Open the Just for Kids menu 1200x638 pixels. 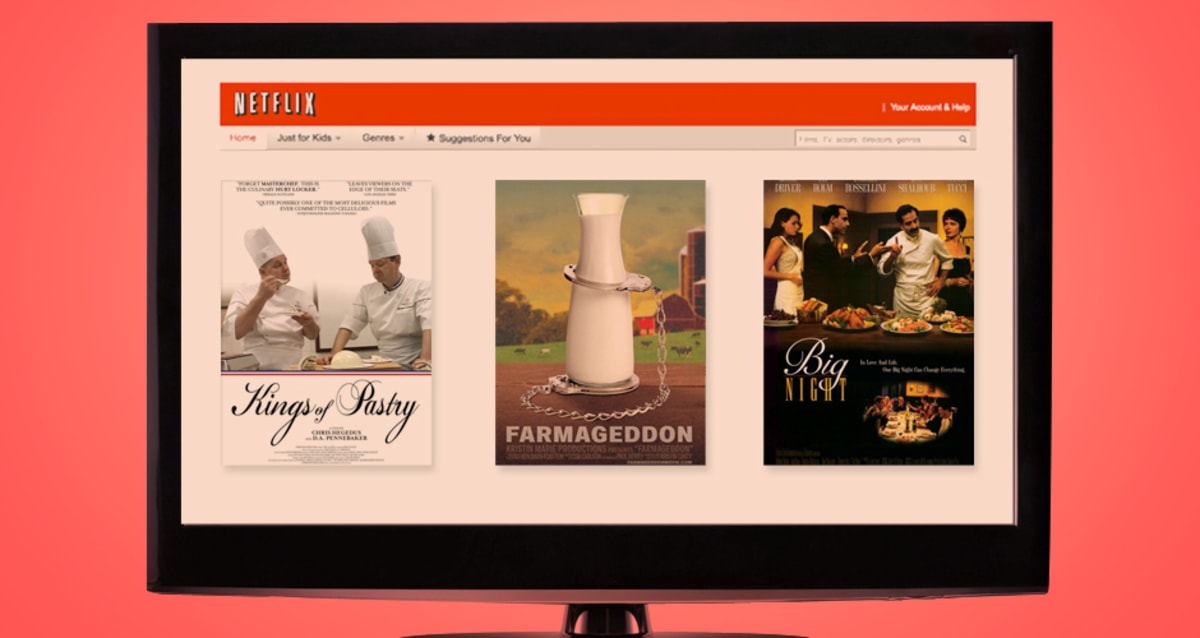309,138
